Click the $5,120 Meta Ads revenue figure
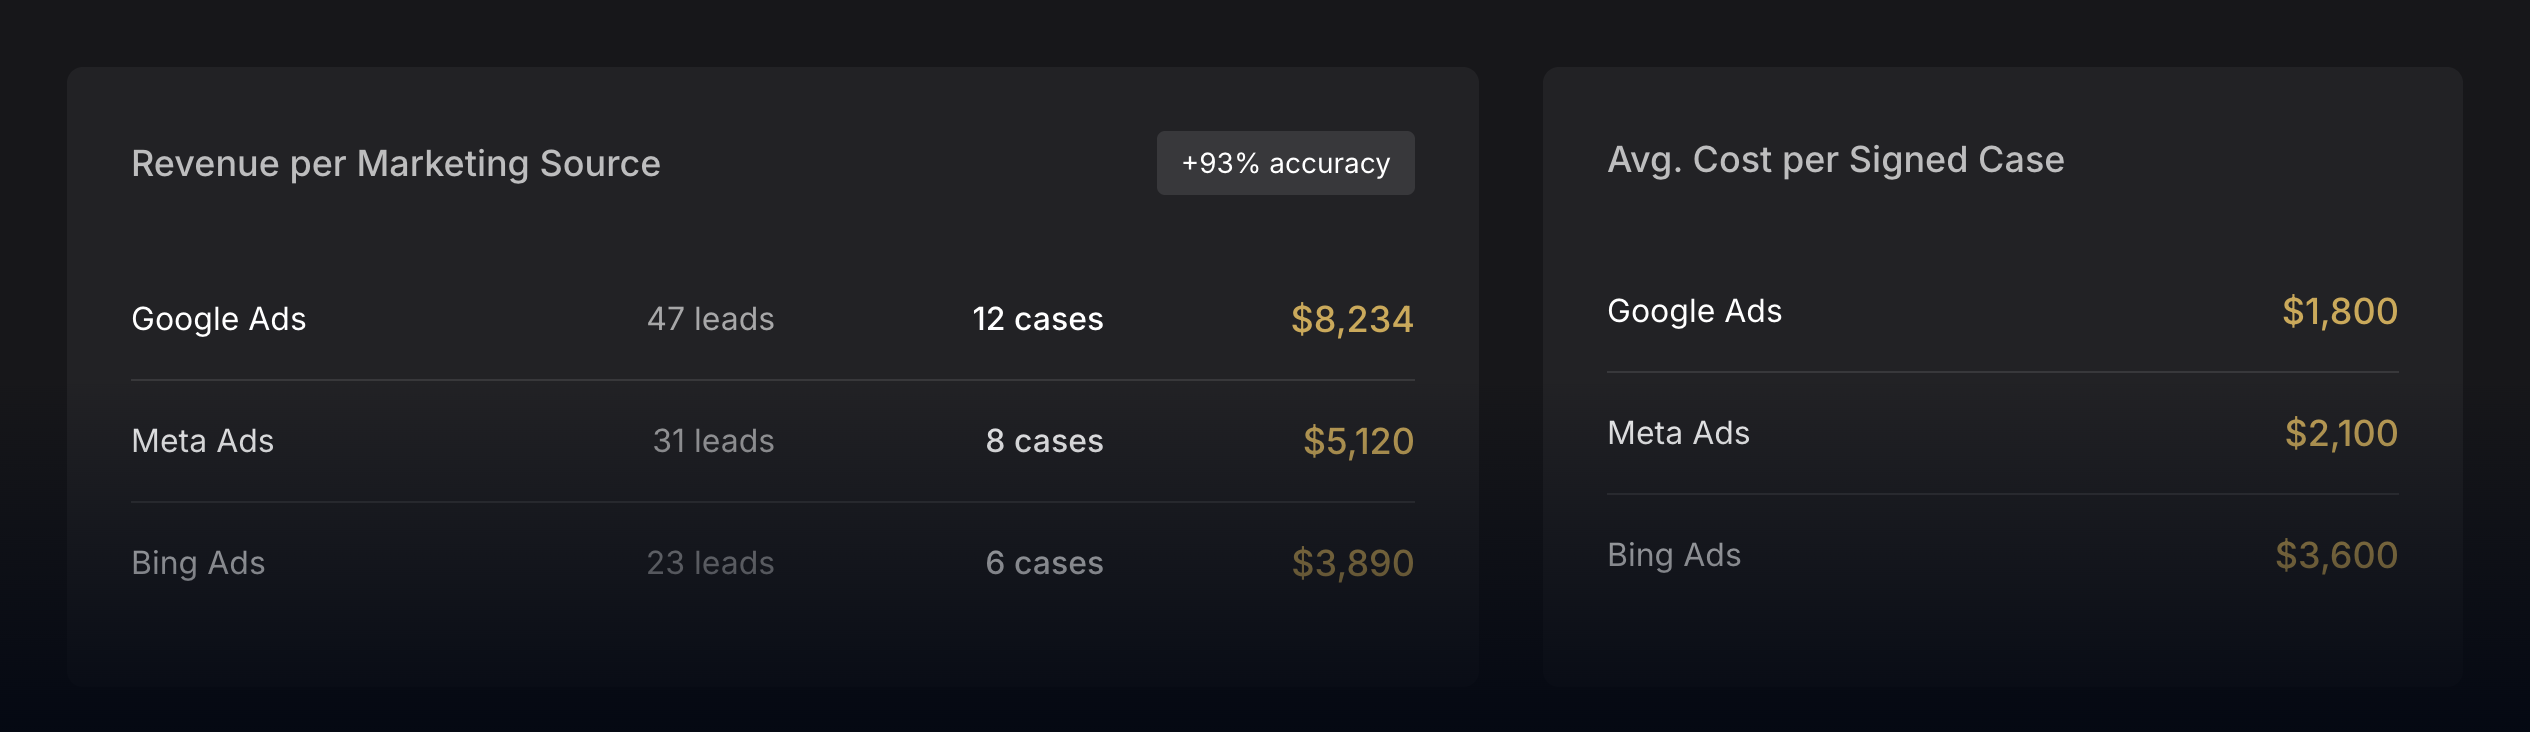Image resolution: width=2530 pixels, height=732 pixels. [x=1358, y=441]
